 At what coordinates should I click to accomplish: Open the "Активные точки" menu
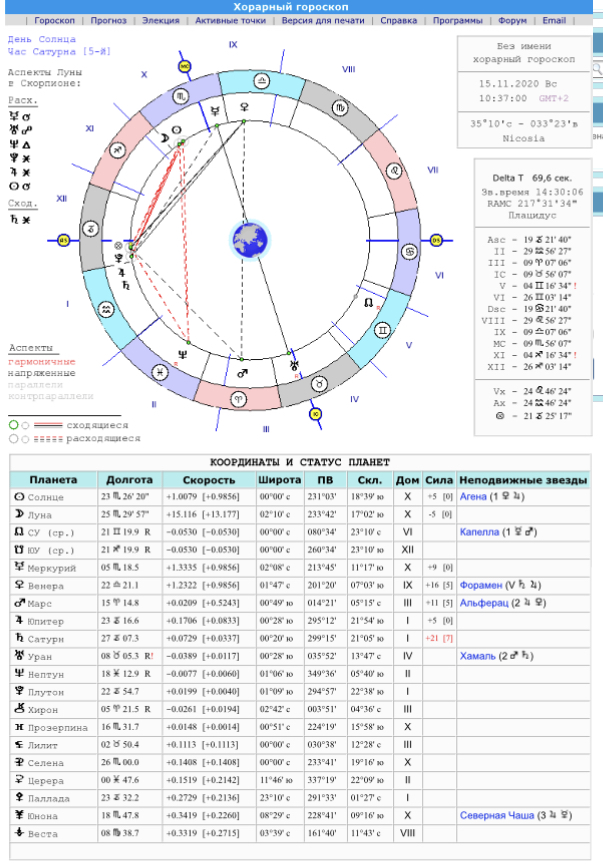(x=230, y=20)
